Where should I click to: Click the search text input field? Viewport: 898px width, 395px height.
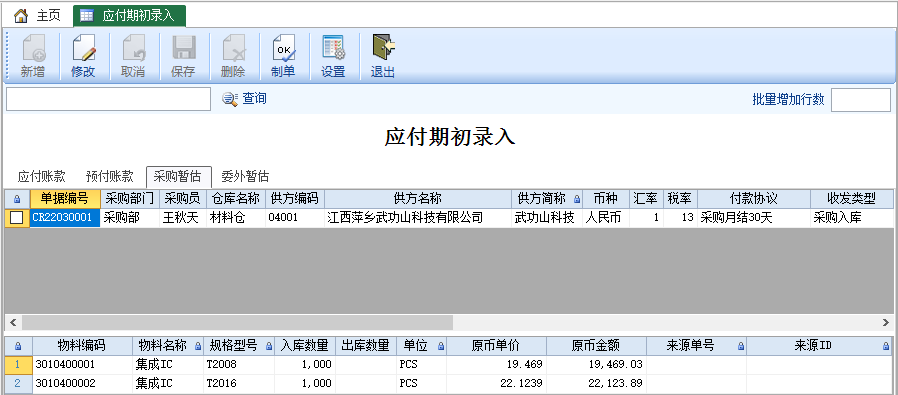coord(108,99)
